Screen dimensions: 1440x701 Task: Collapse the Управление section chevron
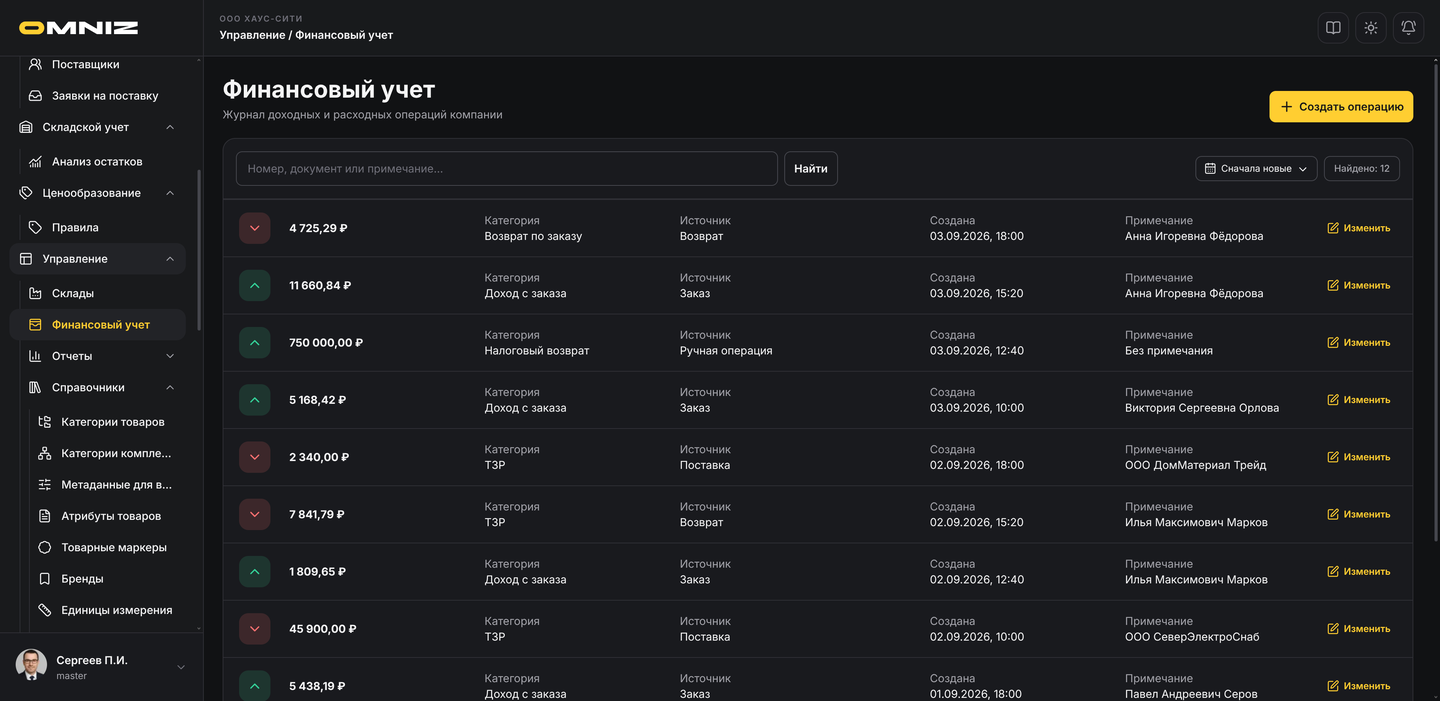[170, 259]
